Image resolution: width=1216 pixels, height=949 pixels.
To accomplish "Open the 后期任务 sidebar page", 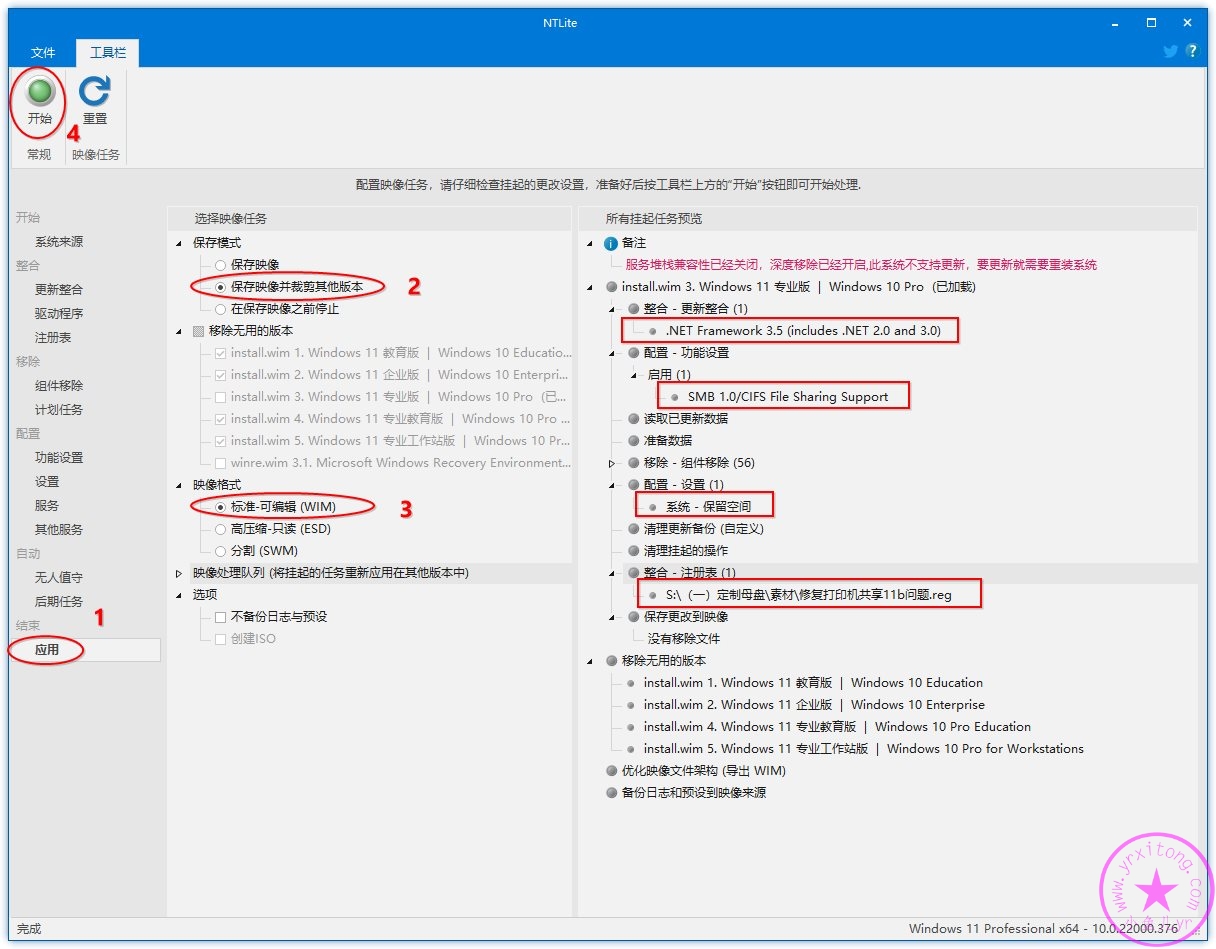I will tap(59, 602).
